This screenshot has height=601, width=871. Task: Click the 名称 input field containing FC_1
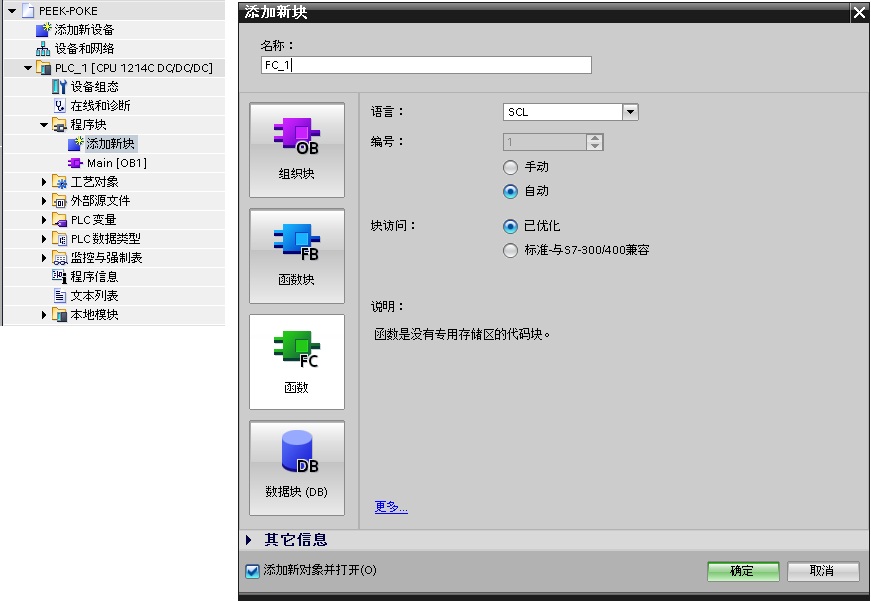pyautogui.click(x=425, y=65)
